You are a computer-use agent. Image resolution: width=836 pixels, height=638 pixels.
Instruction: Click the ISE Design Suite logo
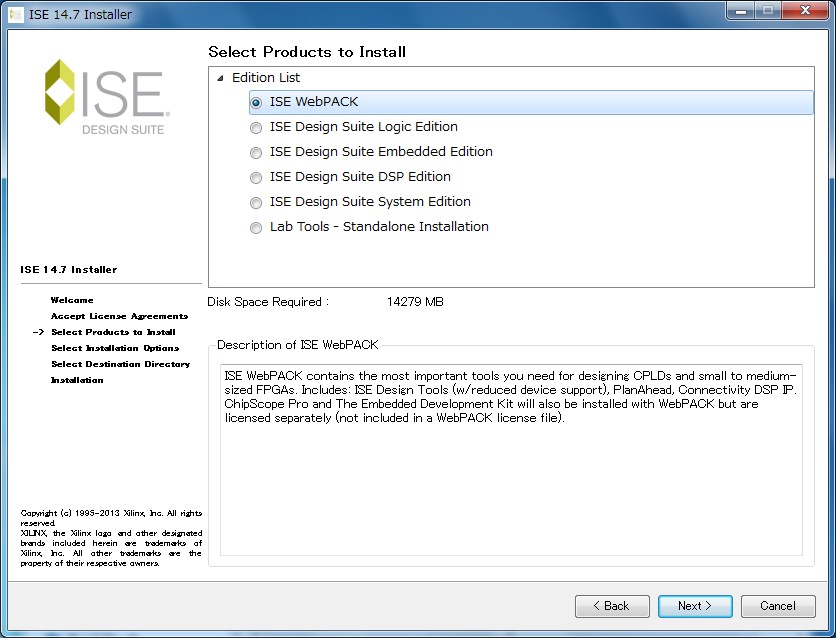107,96
